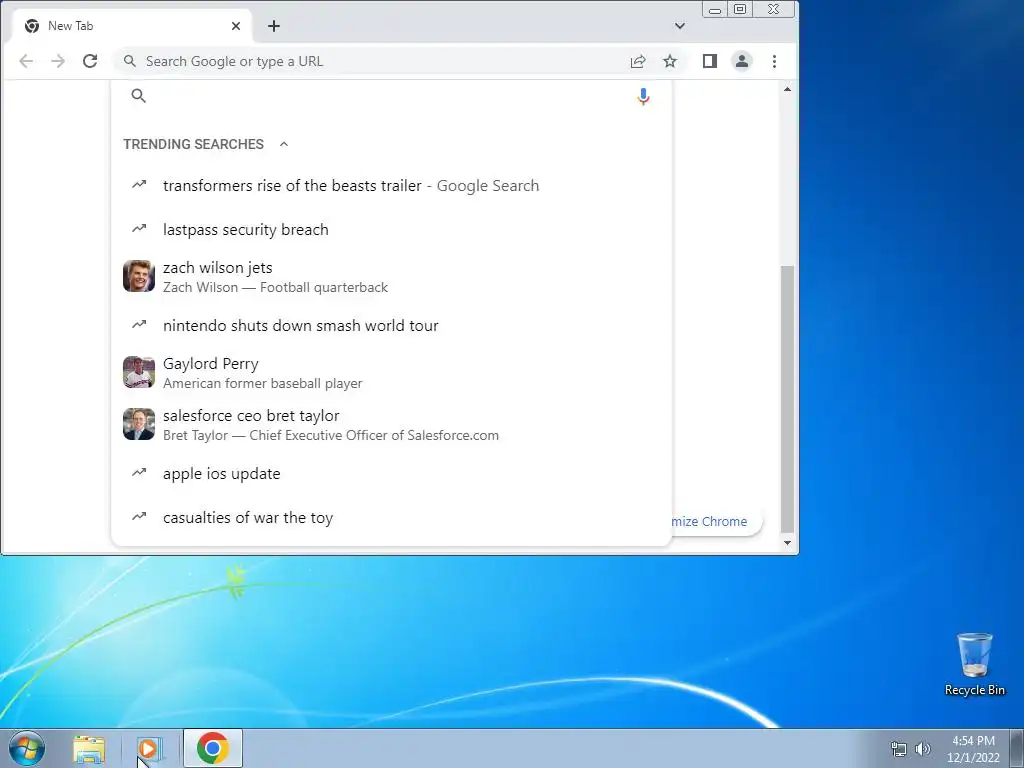Minimize the Chrome window
The image size is (1024, 768).
tap(715, 9)
